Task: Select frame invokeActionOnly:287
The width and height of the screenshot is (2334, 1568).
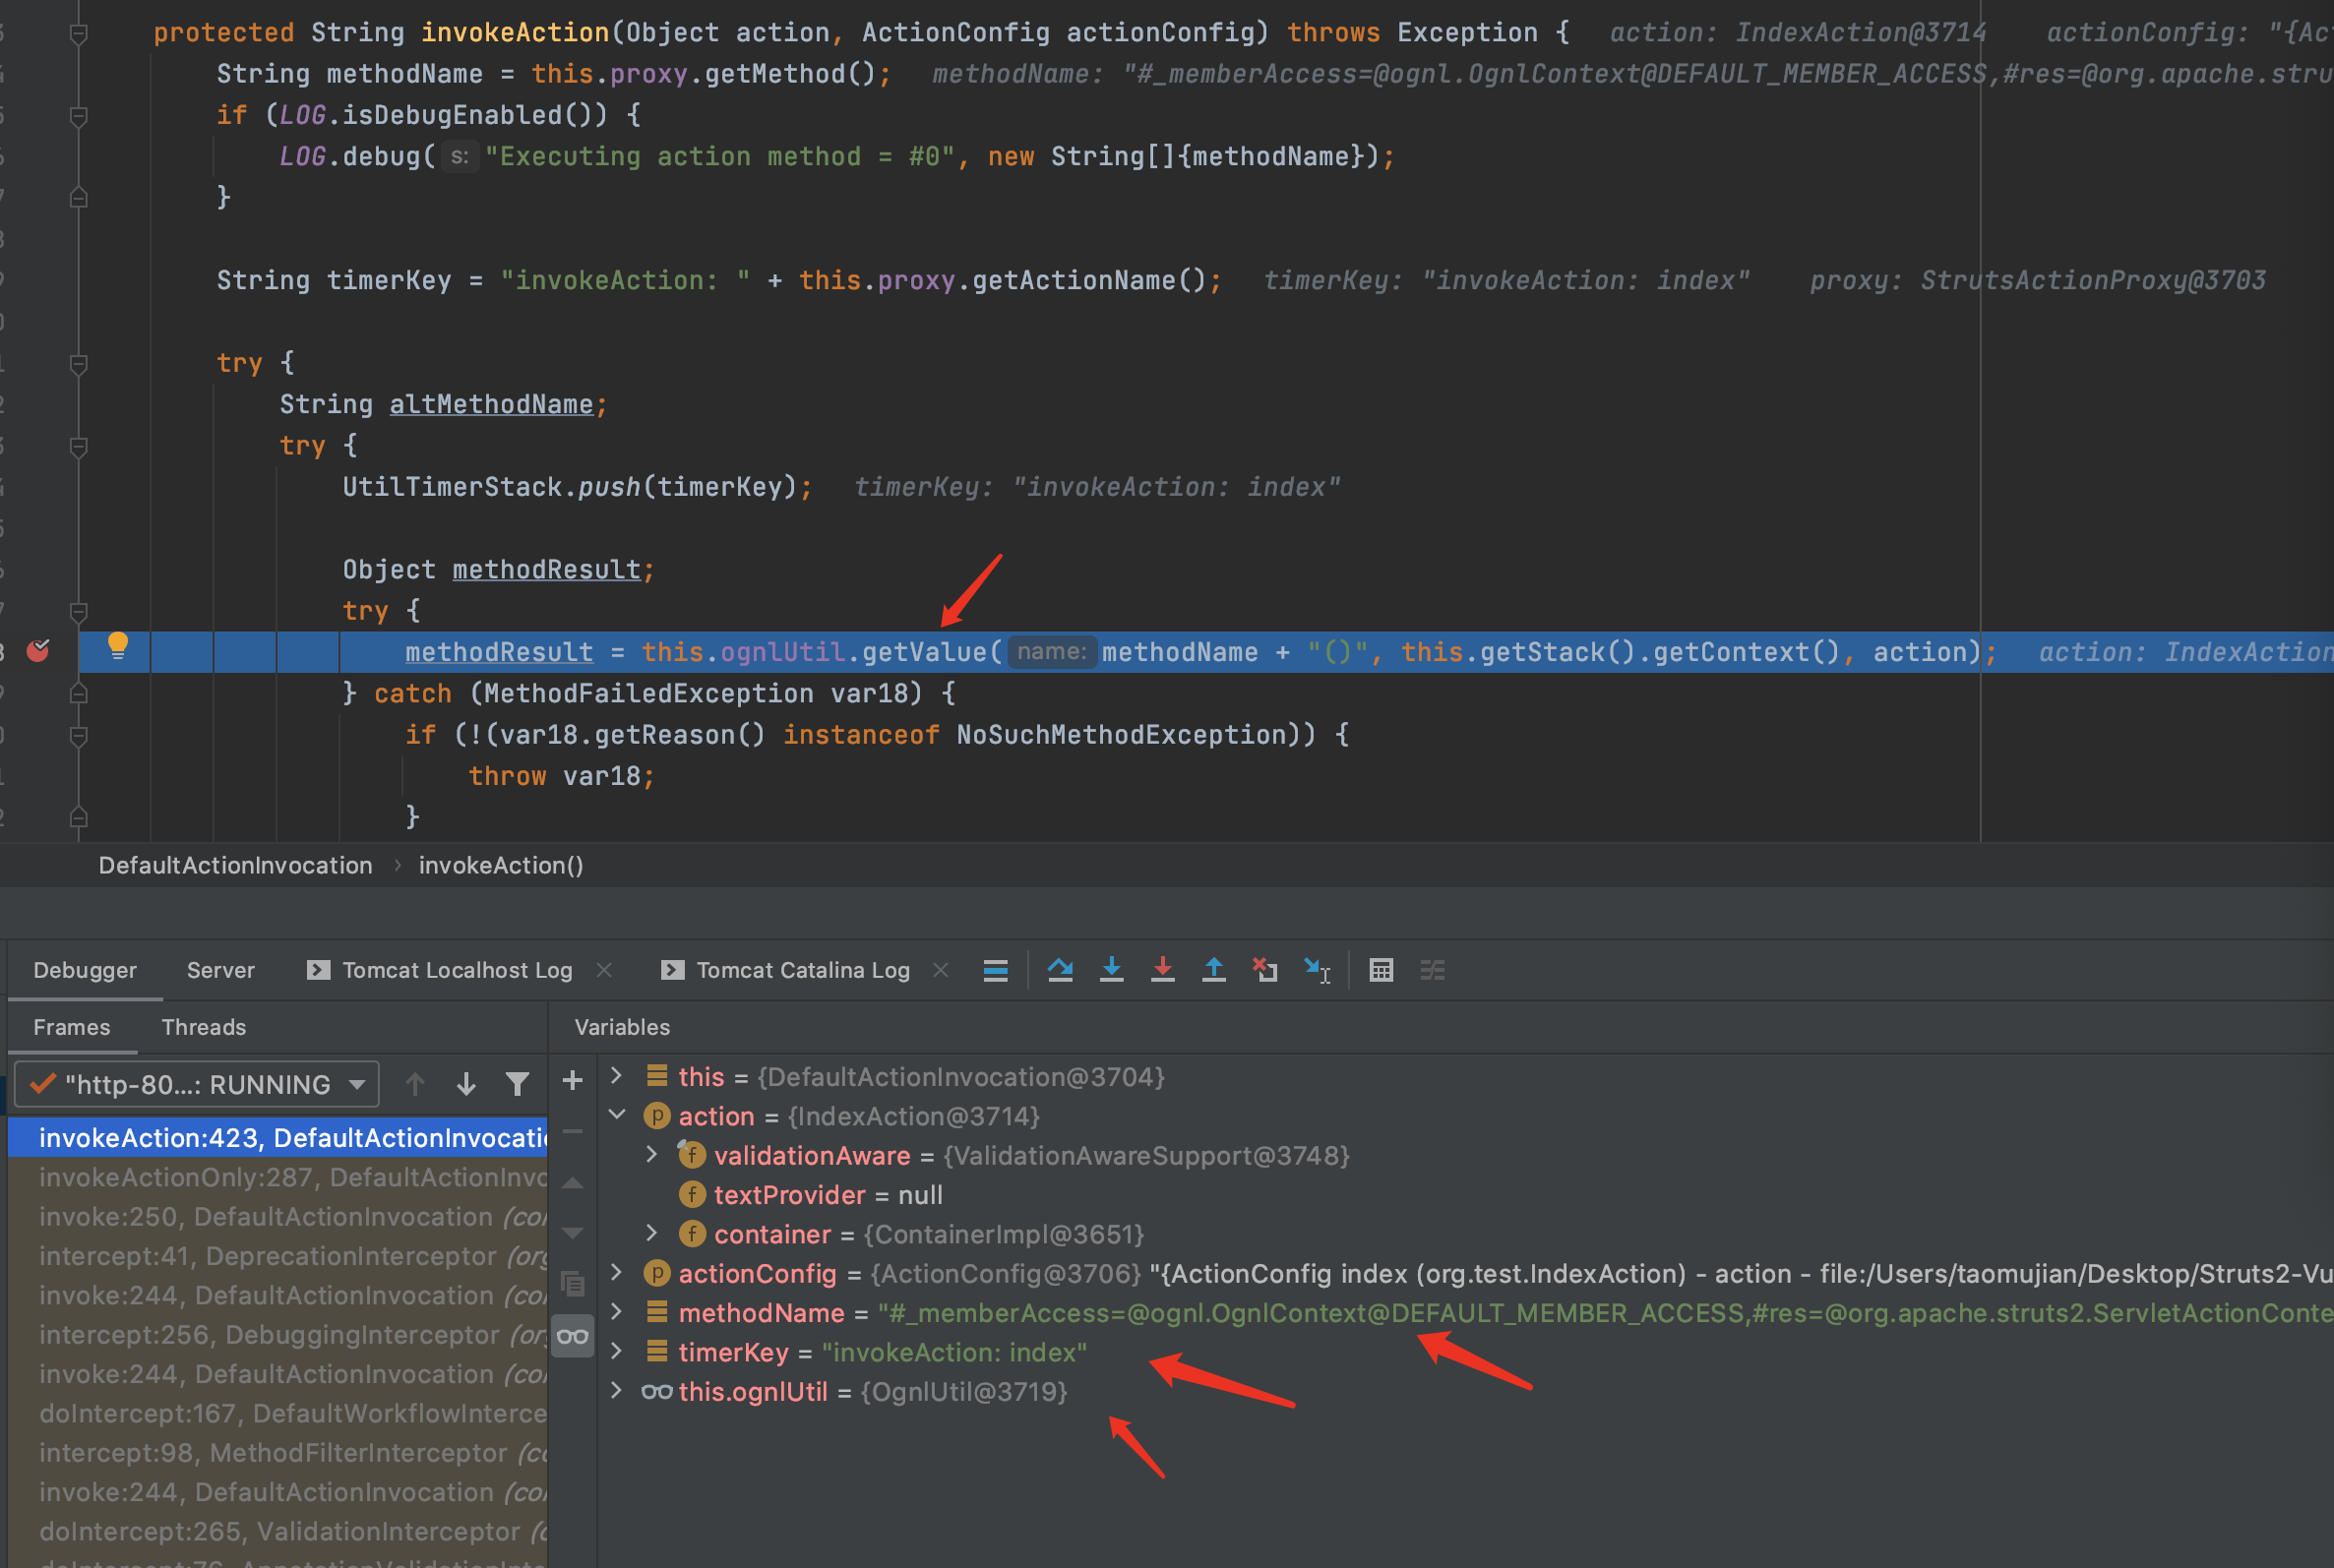Action: tap(278, 1177)
